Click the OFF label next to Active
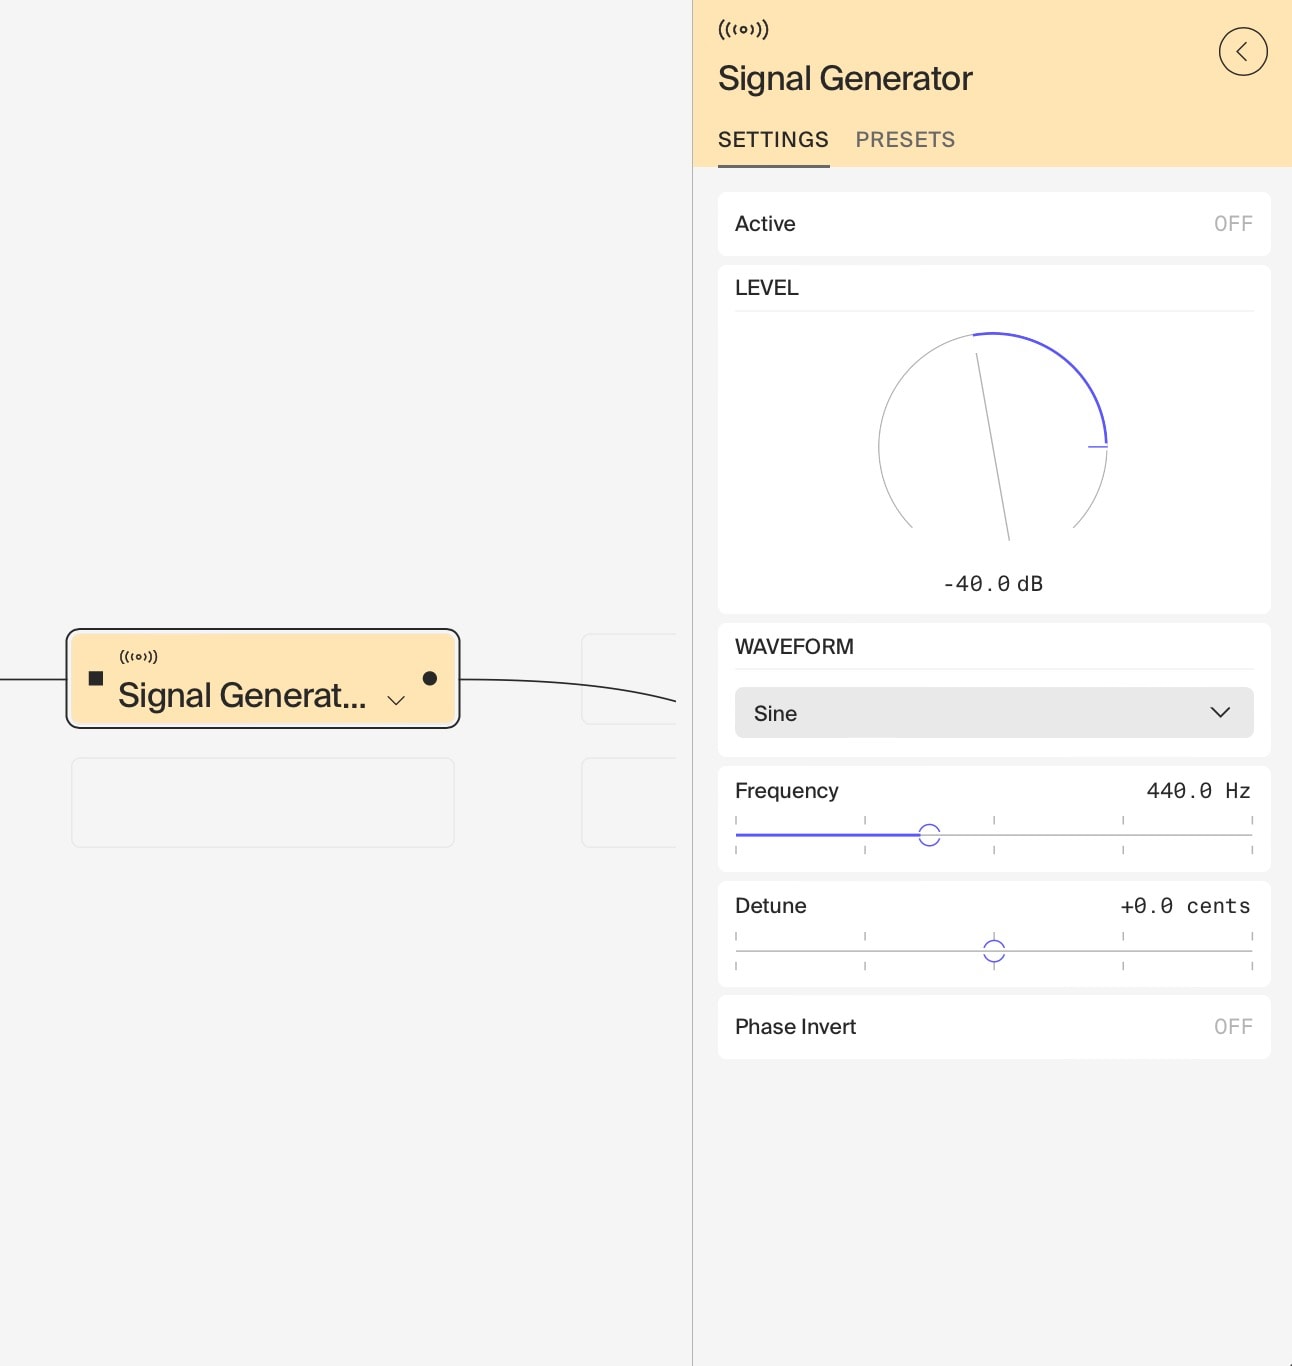1292x1366 pixels. coord(1232,223)
